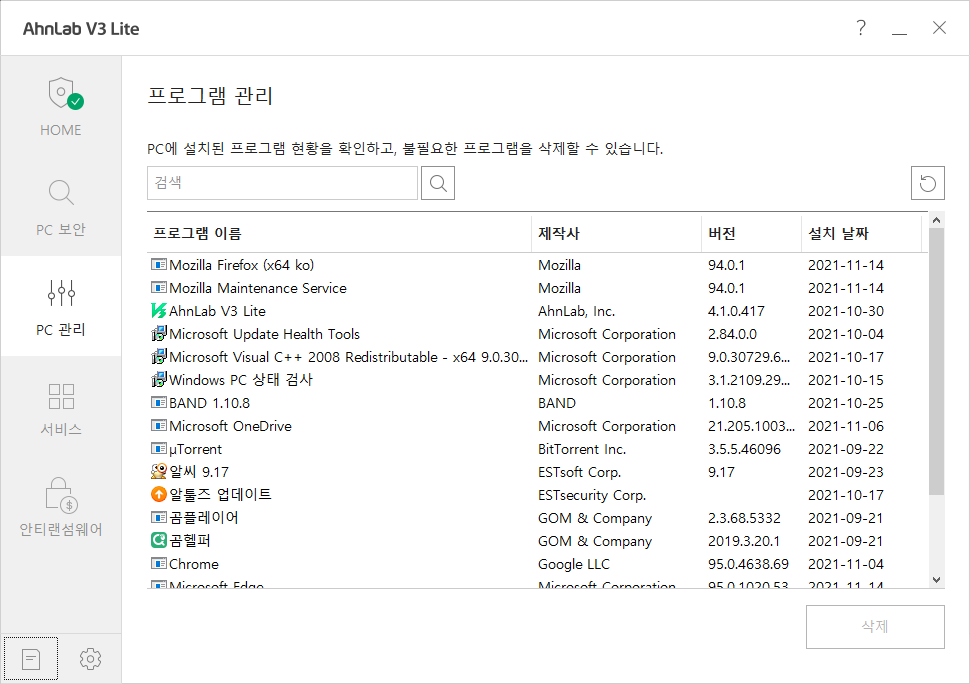Click the AhnLab V3 Lite row icon
The height and width of the screenshot is (684, 970).
[159, 310]
